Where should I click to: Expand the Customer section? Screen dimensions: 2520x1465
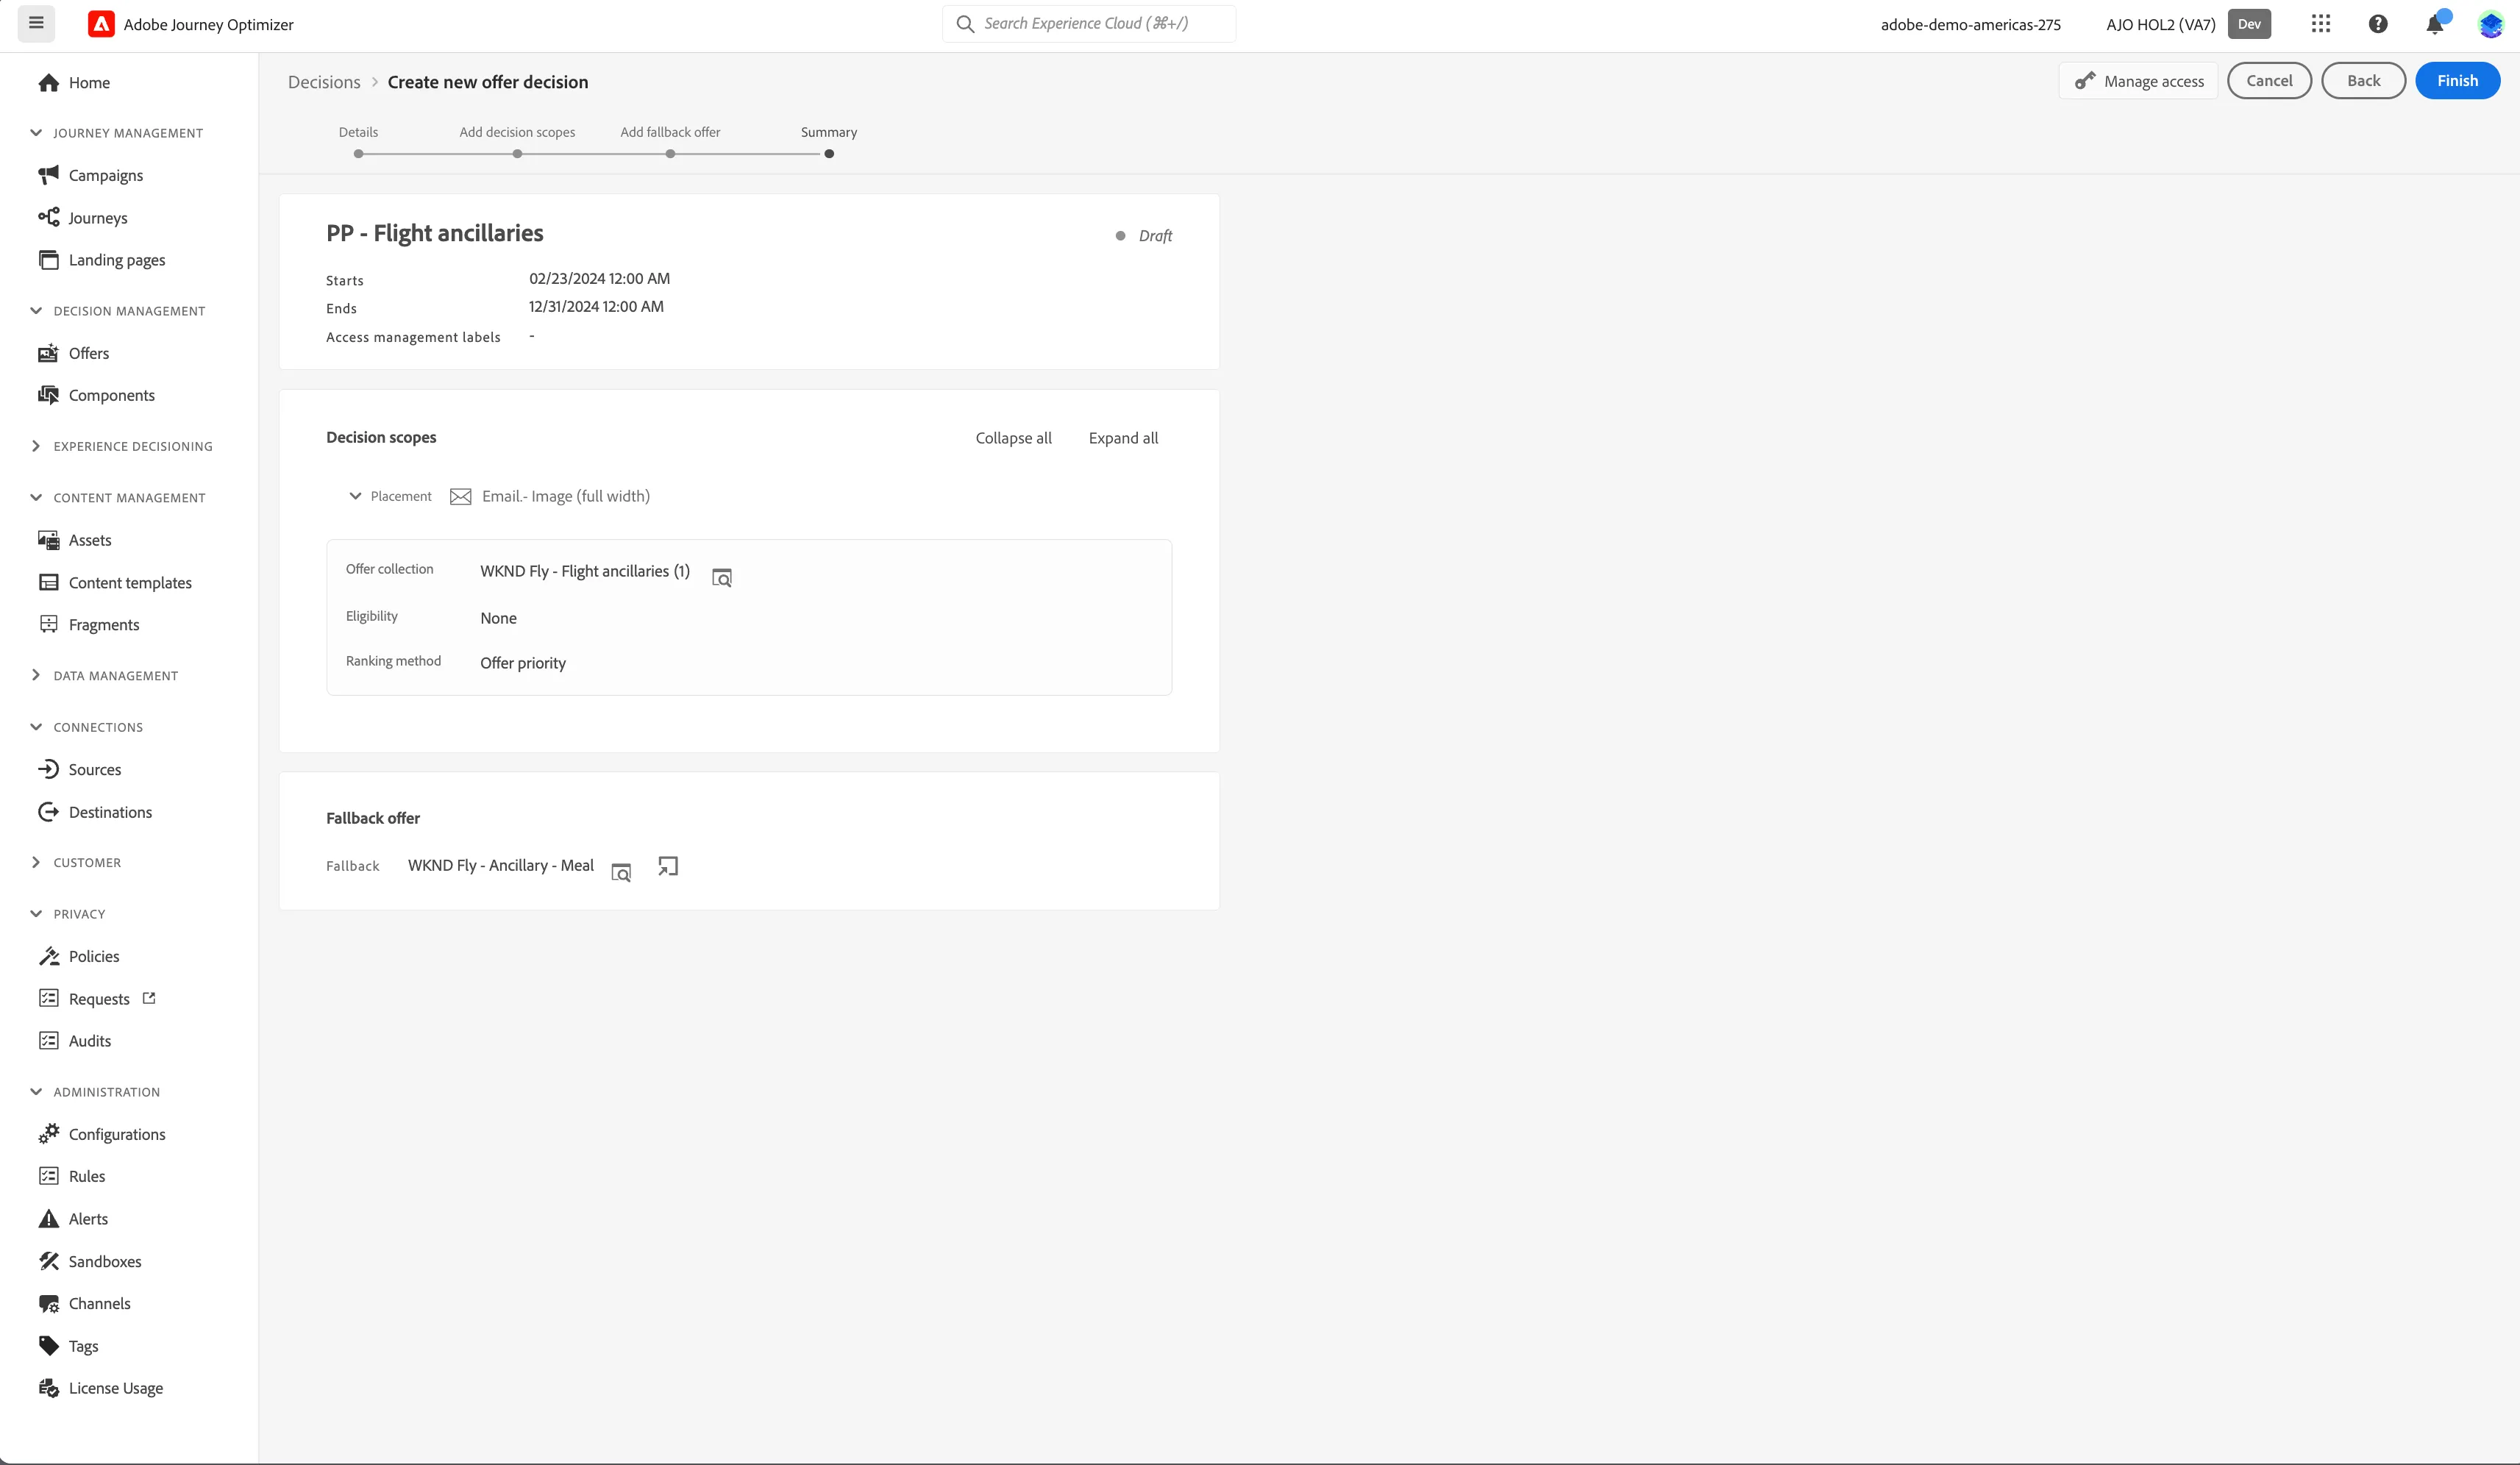36,862
